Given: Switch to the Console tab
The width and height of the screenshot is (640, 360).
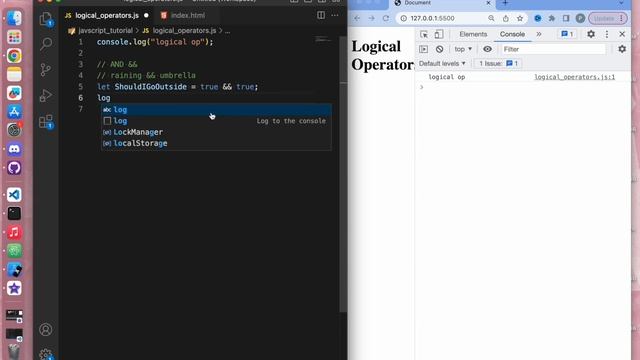Looking at the screenshot, I should (512, 34).
